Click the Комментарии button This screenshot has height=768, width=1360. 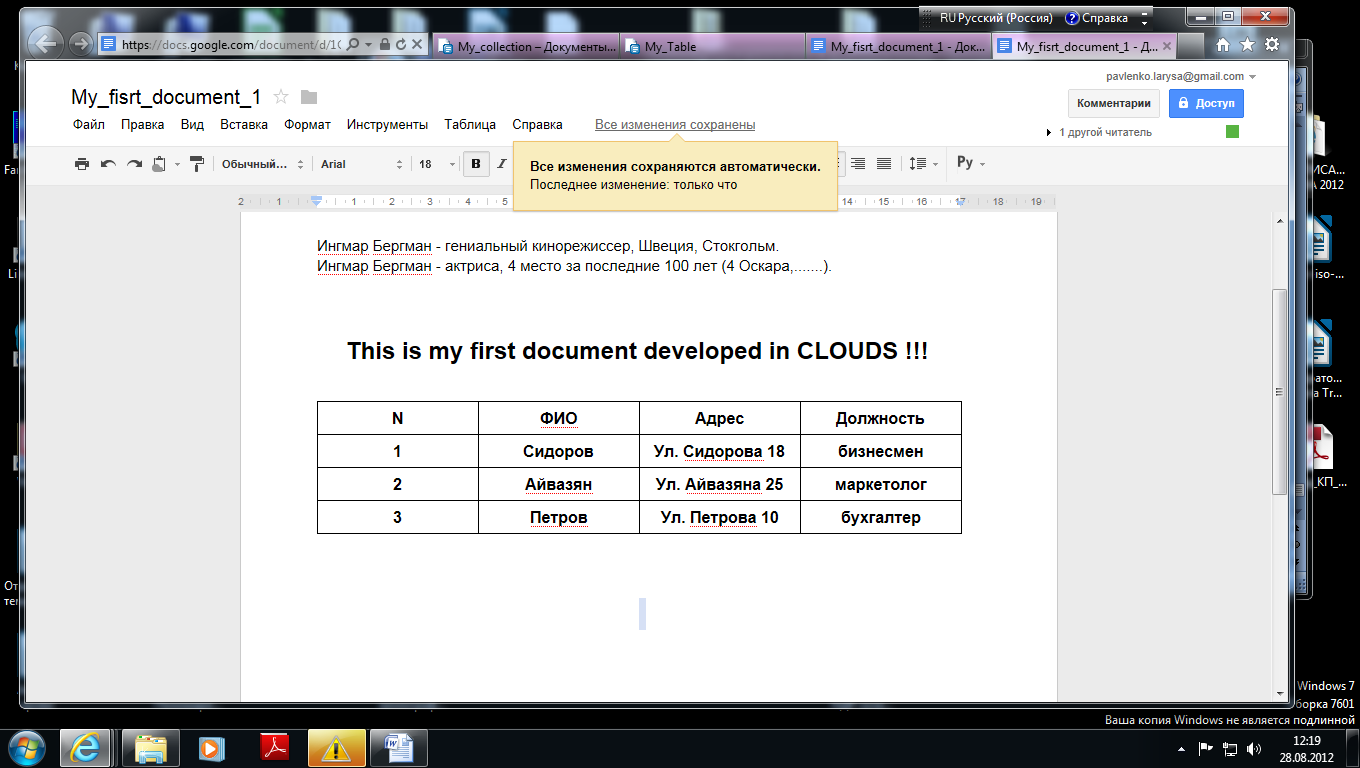click(1115, 103)
